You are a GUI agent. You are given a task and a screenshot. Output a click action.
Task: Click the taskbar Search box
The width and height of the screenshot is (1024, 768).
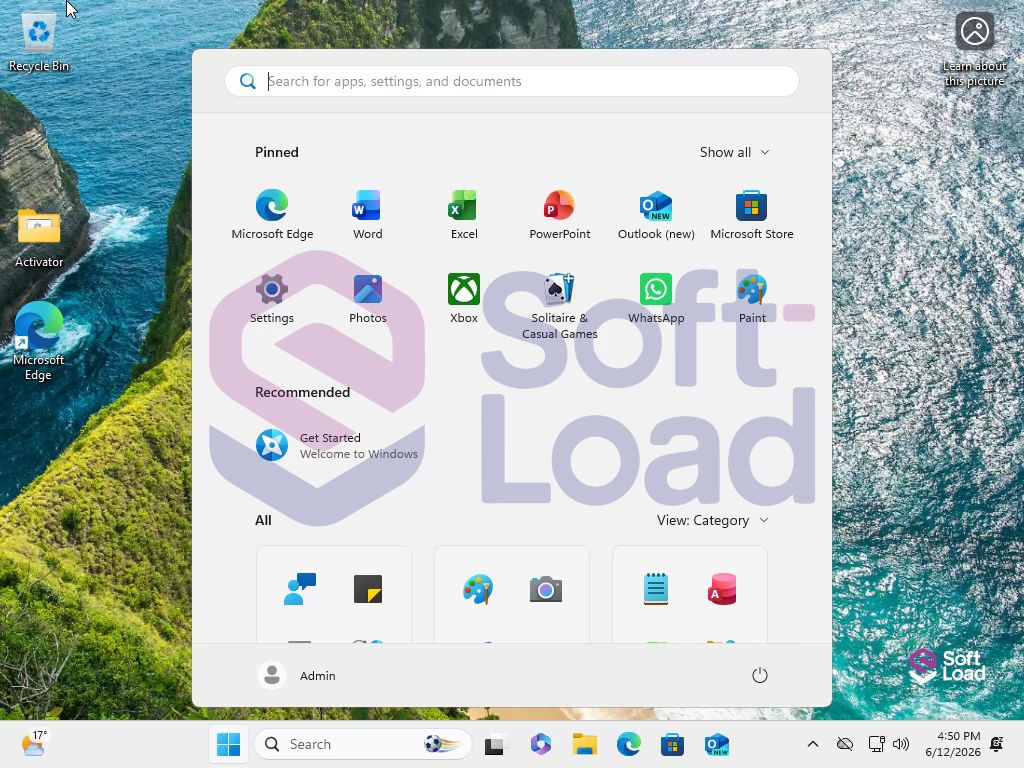tap(362, 744)
